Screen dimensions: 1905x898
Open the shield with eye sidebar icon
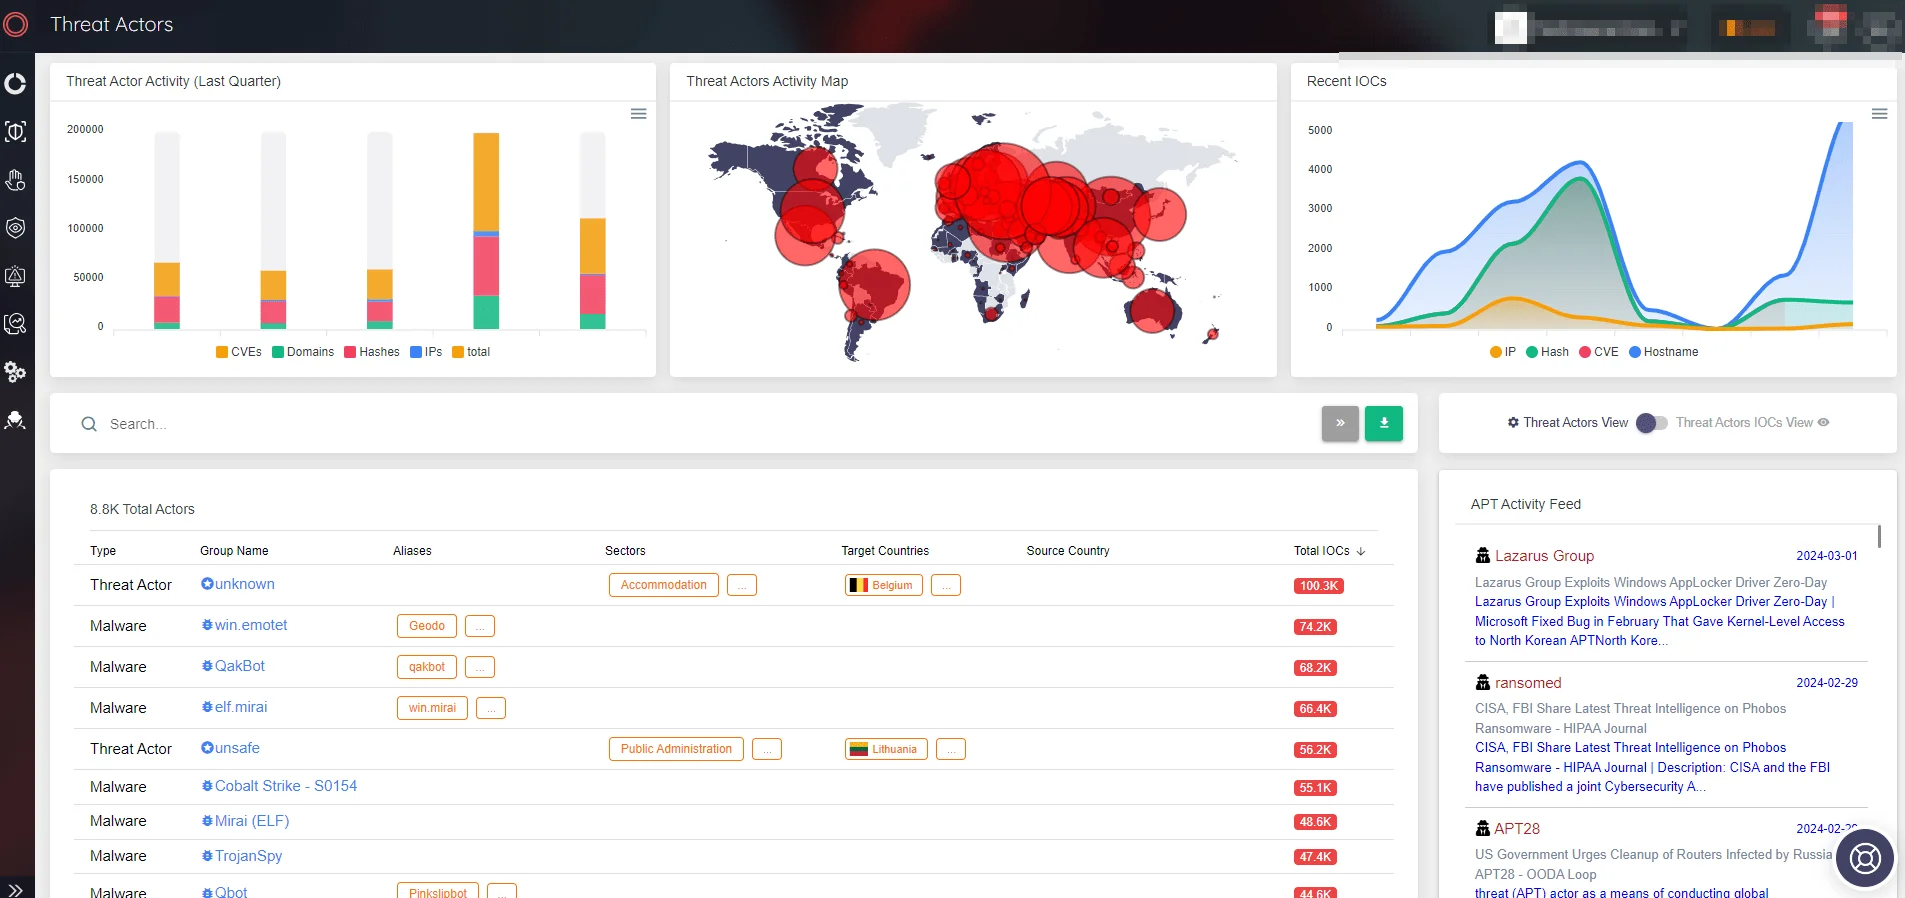pos(15,228)
